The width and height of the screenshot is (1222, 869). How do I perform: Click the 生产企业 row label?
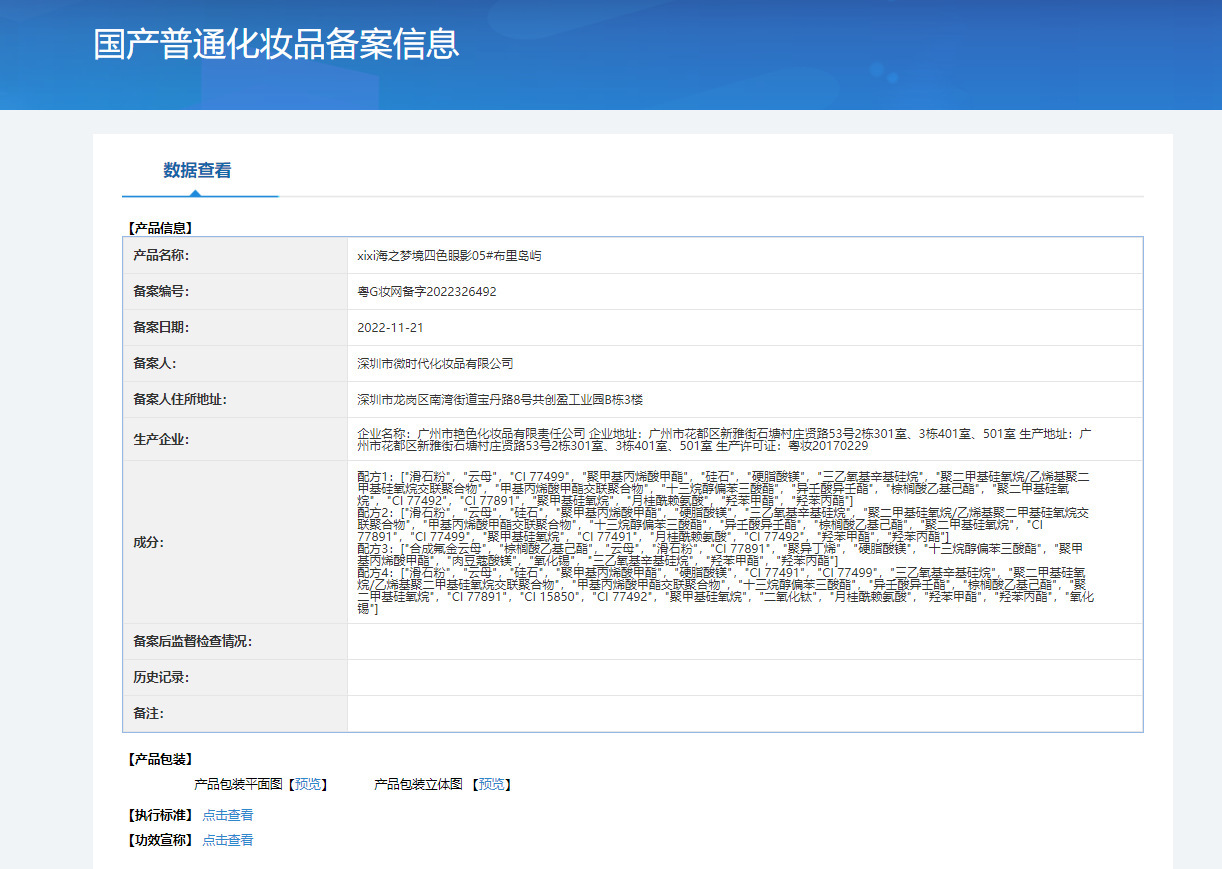tap(161, 439)
